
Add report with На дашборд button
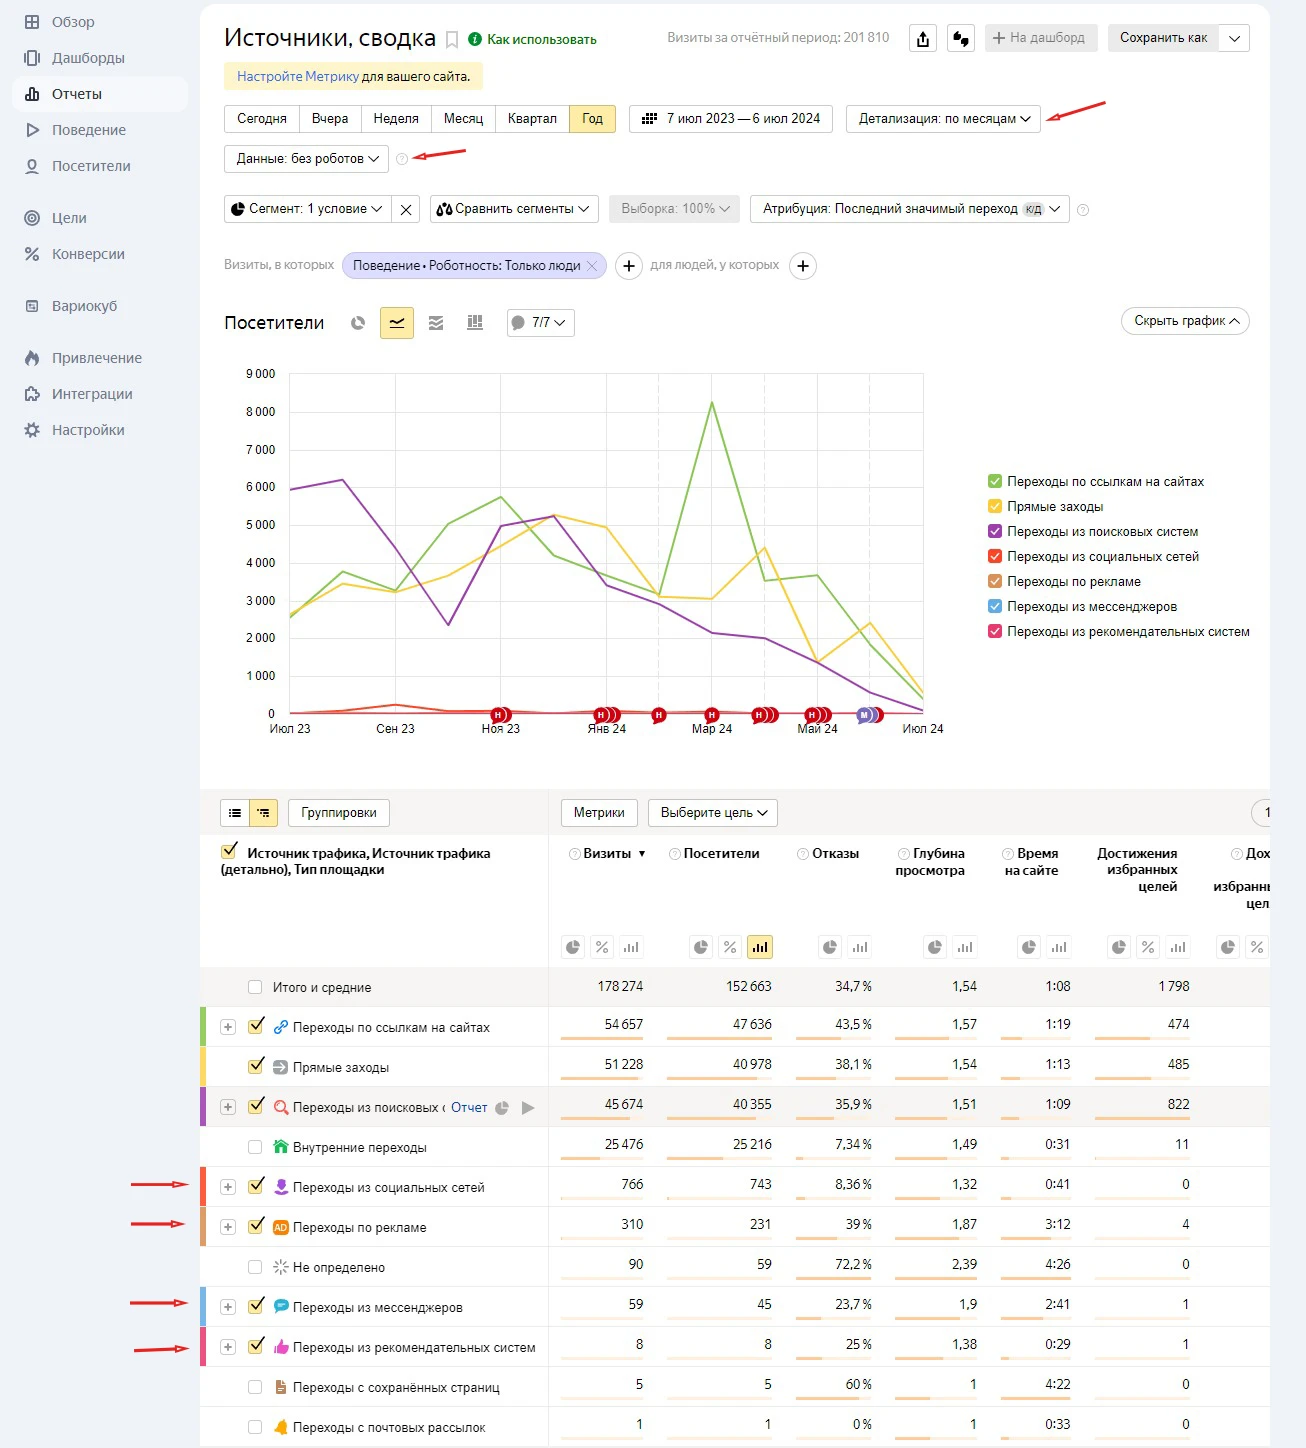coord(1041,38)
